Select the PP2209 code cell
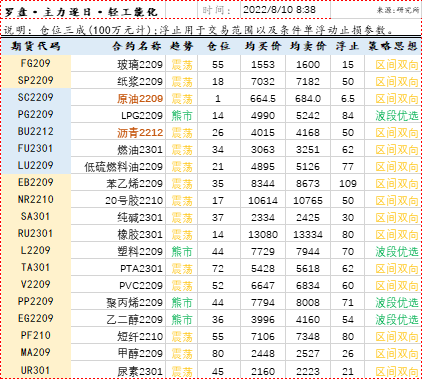 click(36, 301)
